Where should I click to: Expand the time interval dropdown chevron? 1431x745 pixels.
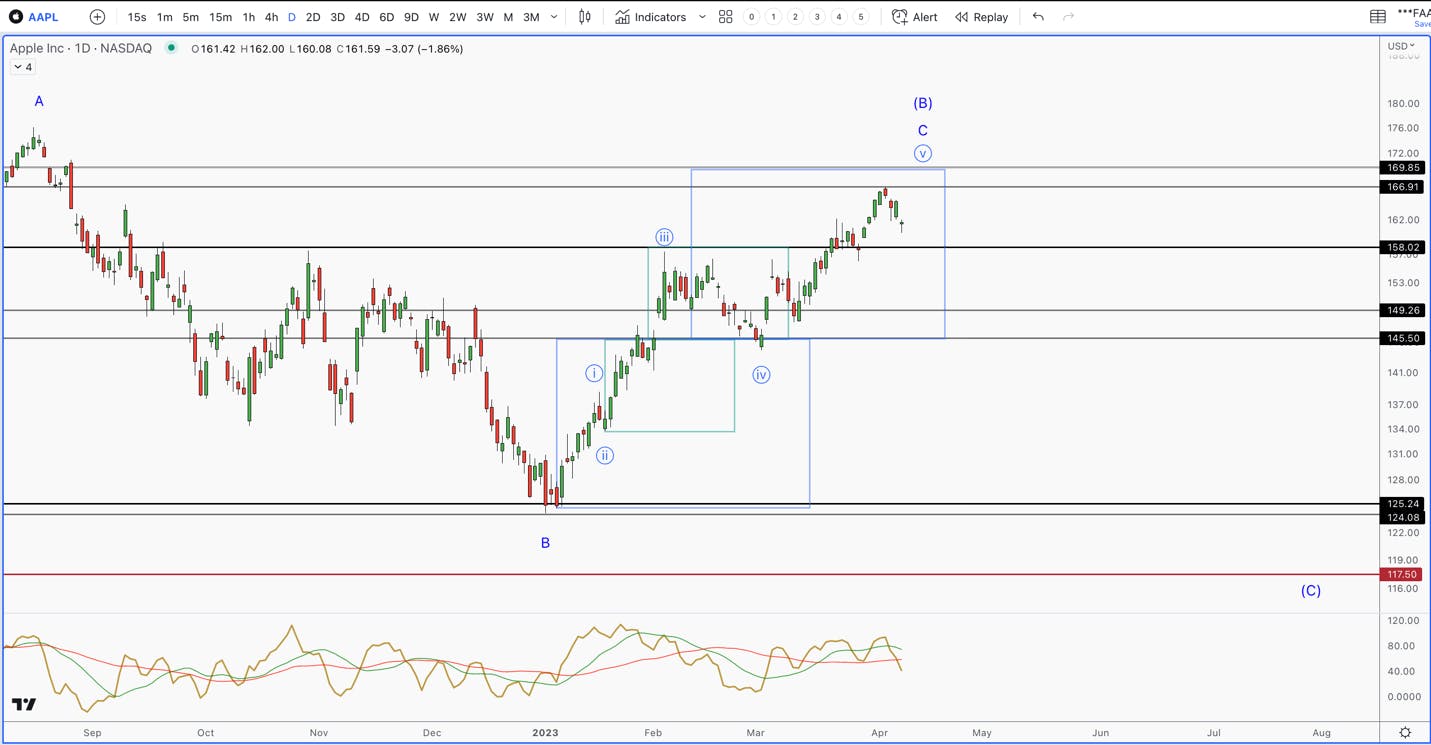coord(554,17)
